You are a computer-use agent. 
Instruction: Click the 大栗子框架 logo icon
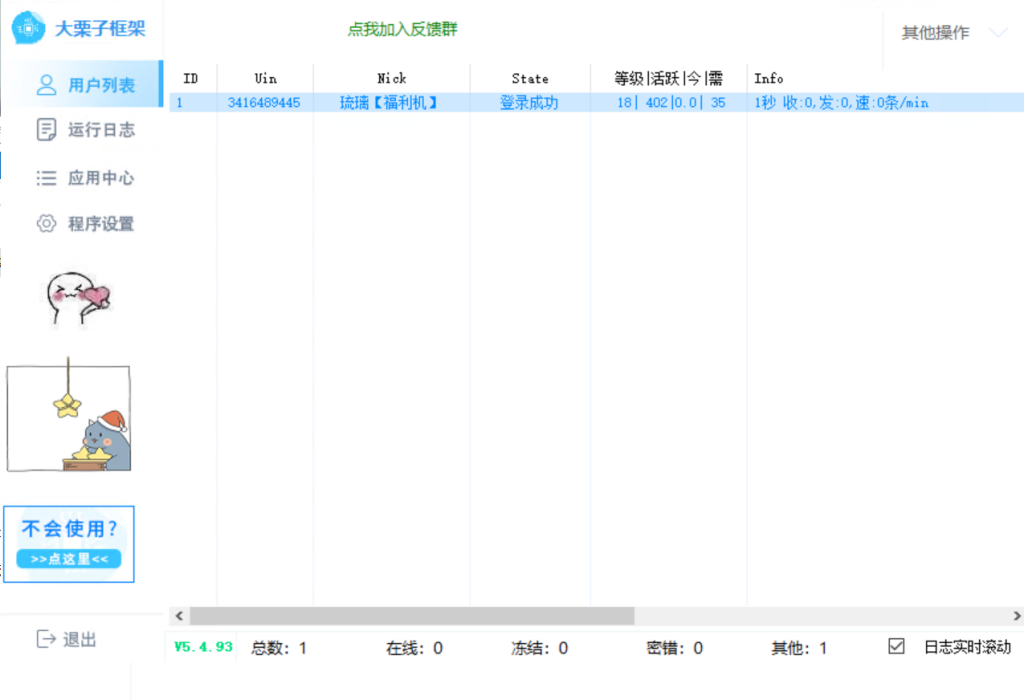coord(27,28)
